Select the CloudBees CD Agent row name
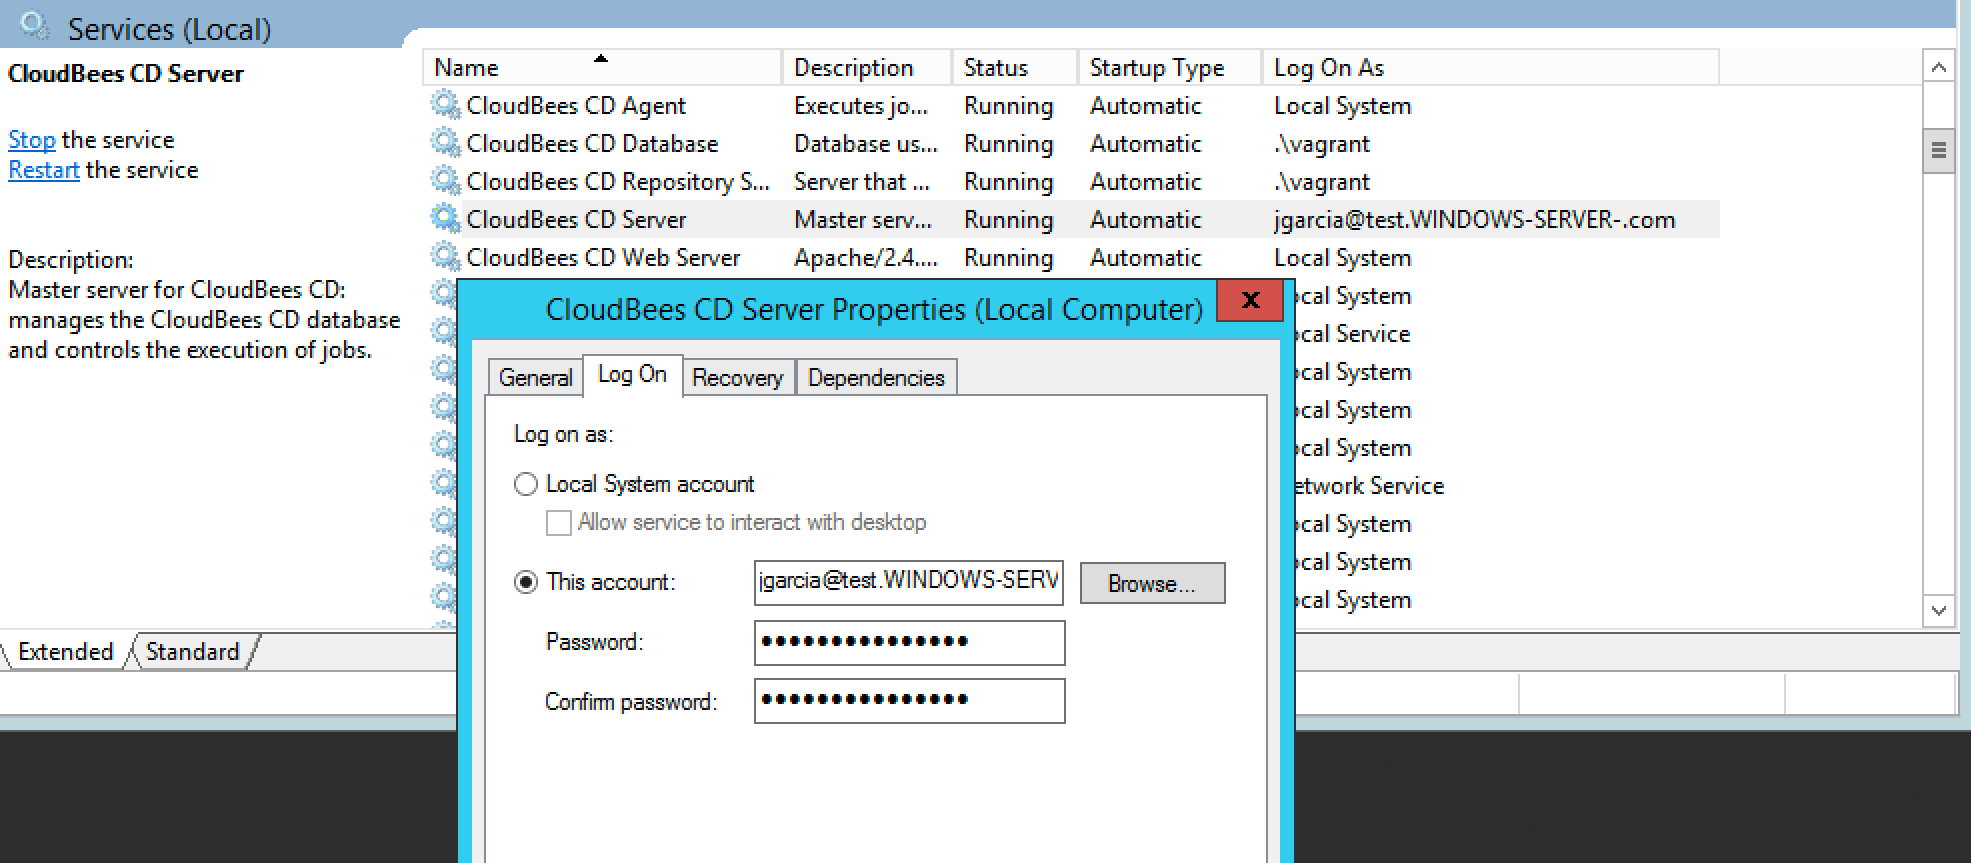Screen dimensions: 1971x863 point(576,105)
